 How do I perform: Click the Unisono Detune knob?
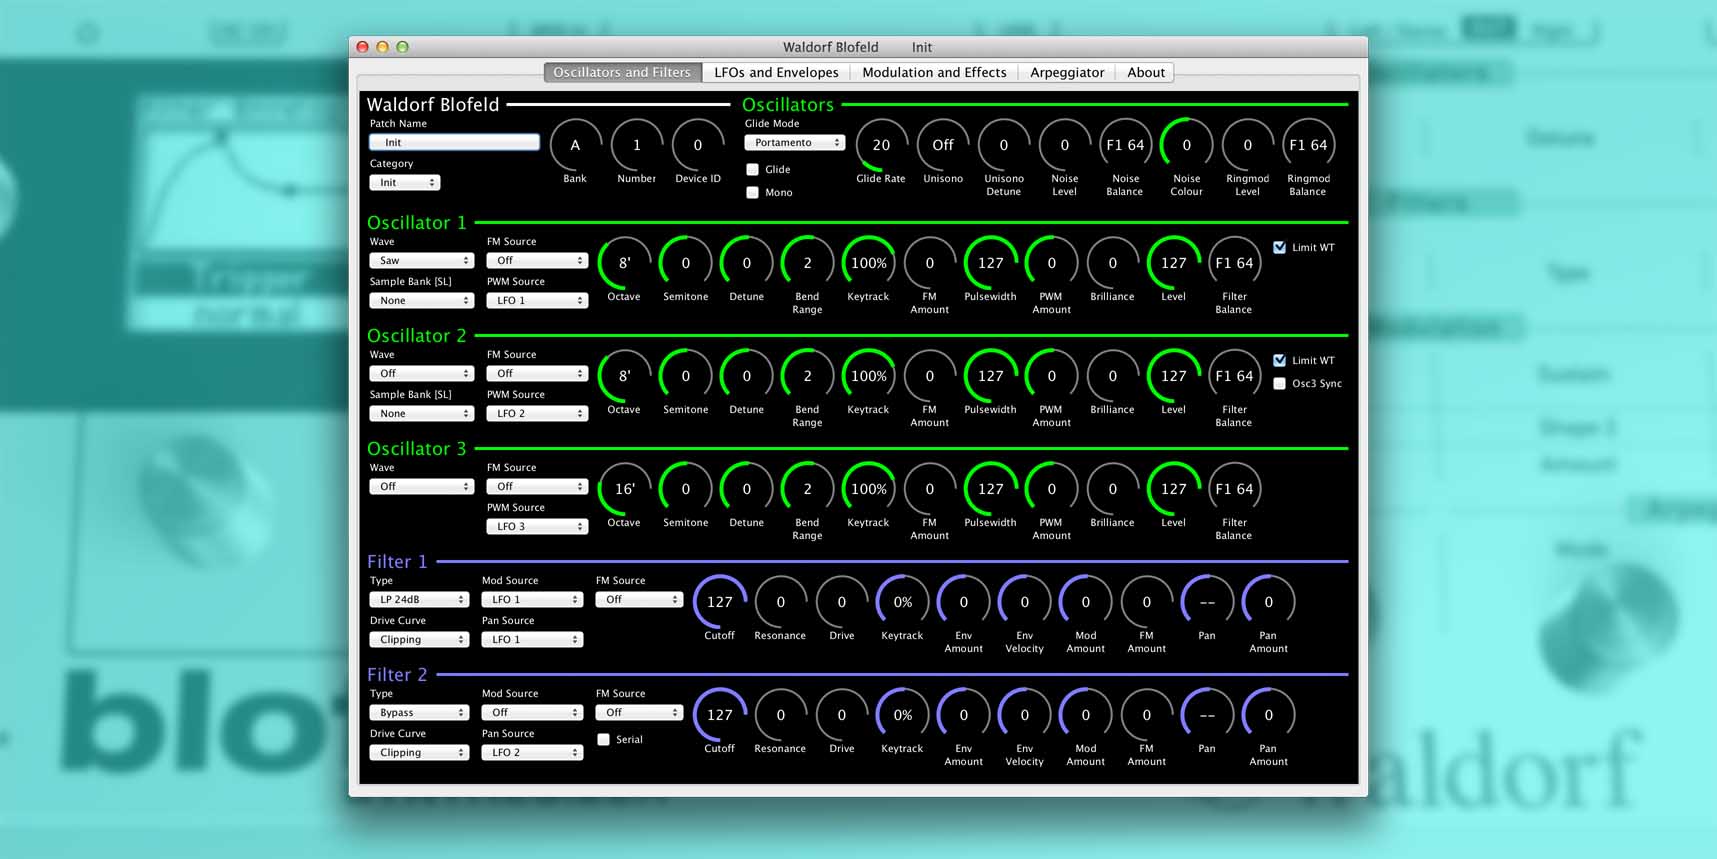tap(1004, 145)
